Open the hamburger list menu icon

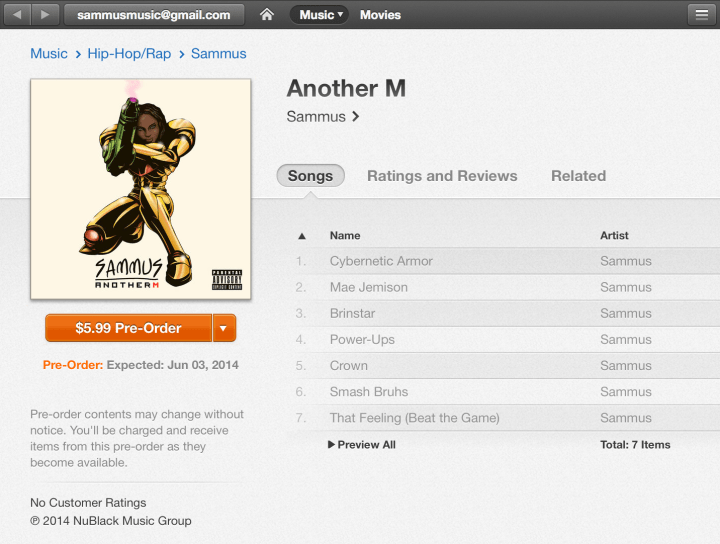(x=701, y=15)
